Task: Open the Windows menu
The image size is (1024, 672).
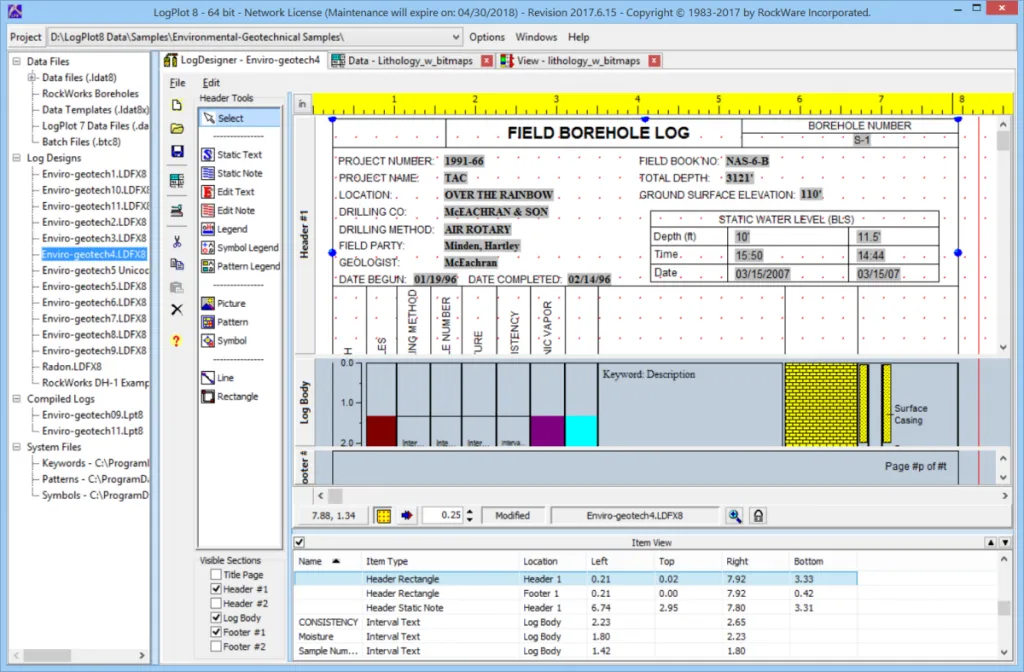Action: point(536,37)
